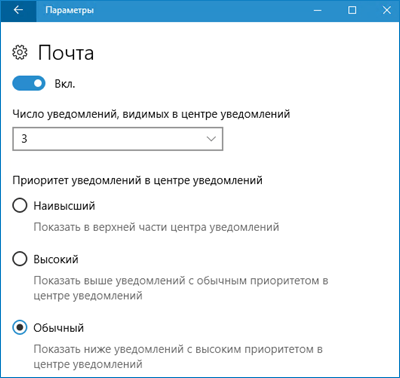Click 'Показать выше уведомлений с обычным приоритетом' description
Screen dimensions: 400x378
coord(181,288)
